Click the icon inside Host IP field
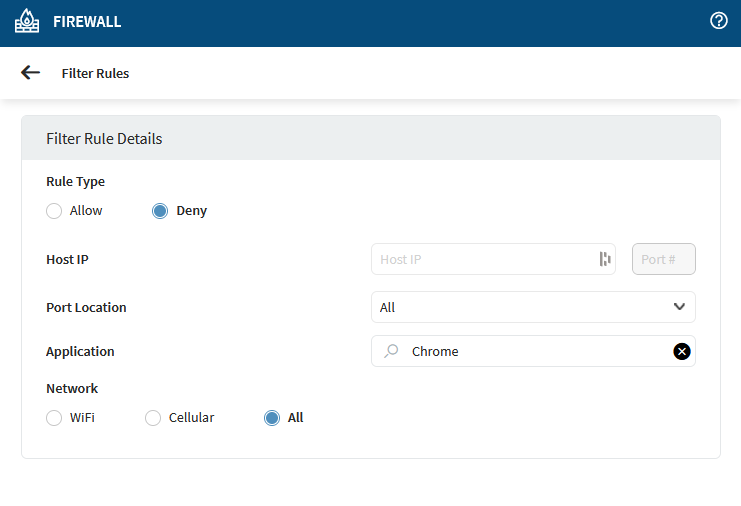This screenshot has height=506, width=741. (604, 259)
